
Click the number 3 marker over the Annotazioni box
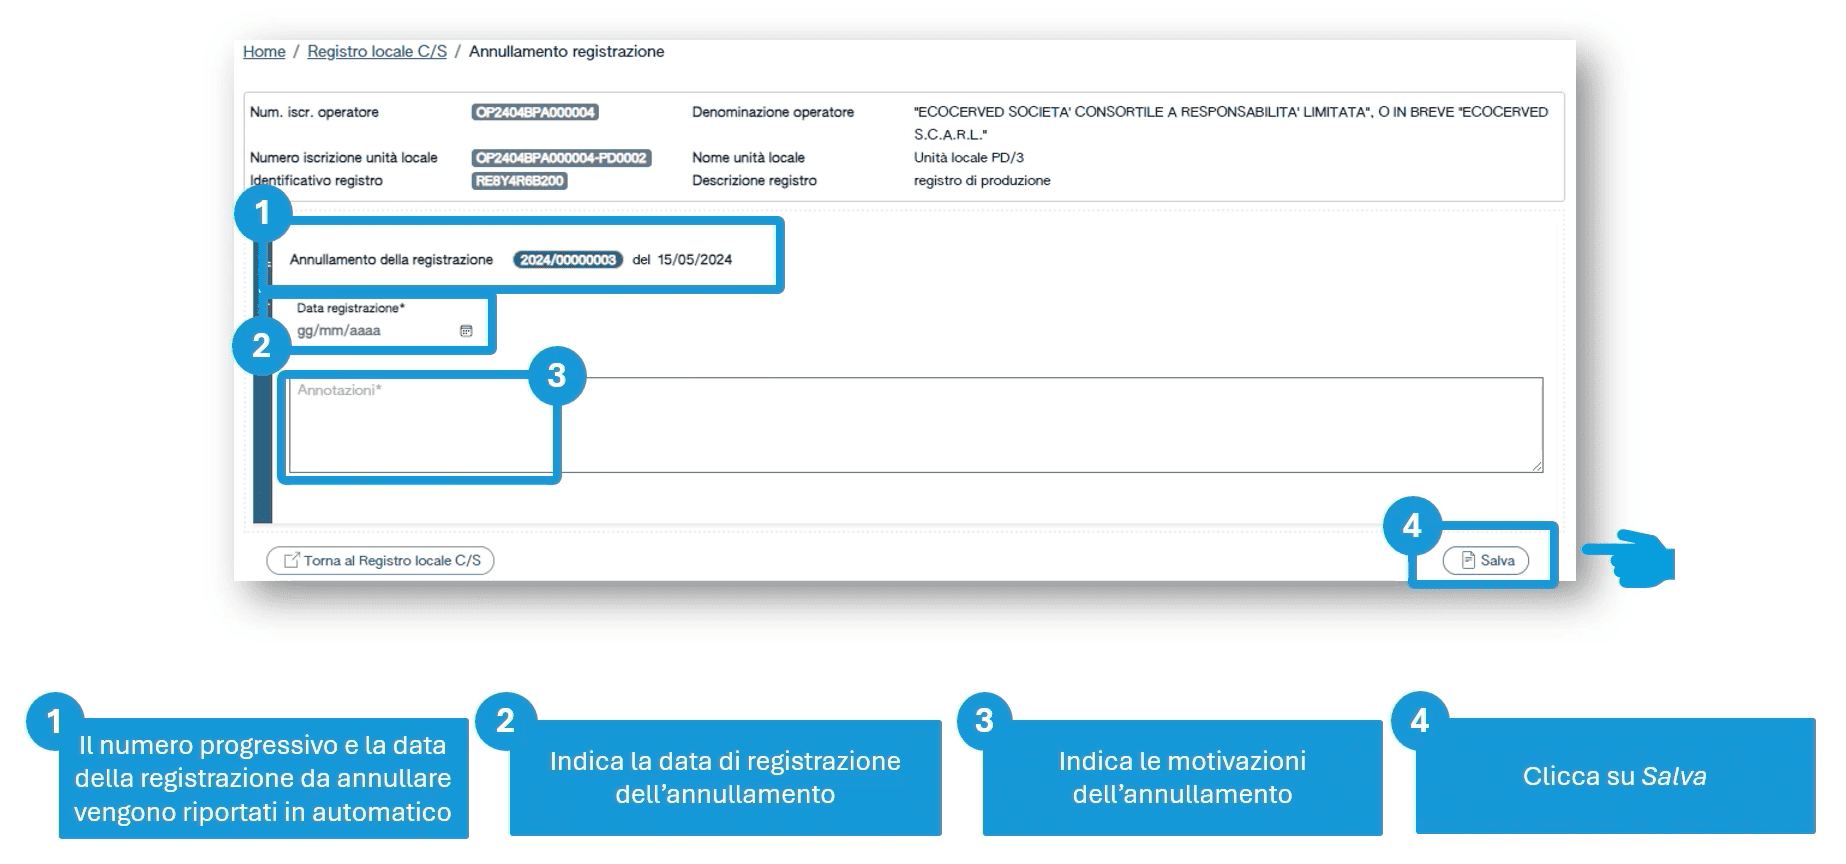point(557,376)
